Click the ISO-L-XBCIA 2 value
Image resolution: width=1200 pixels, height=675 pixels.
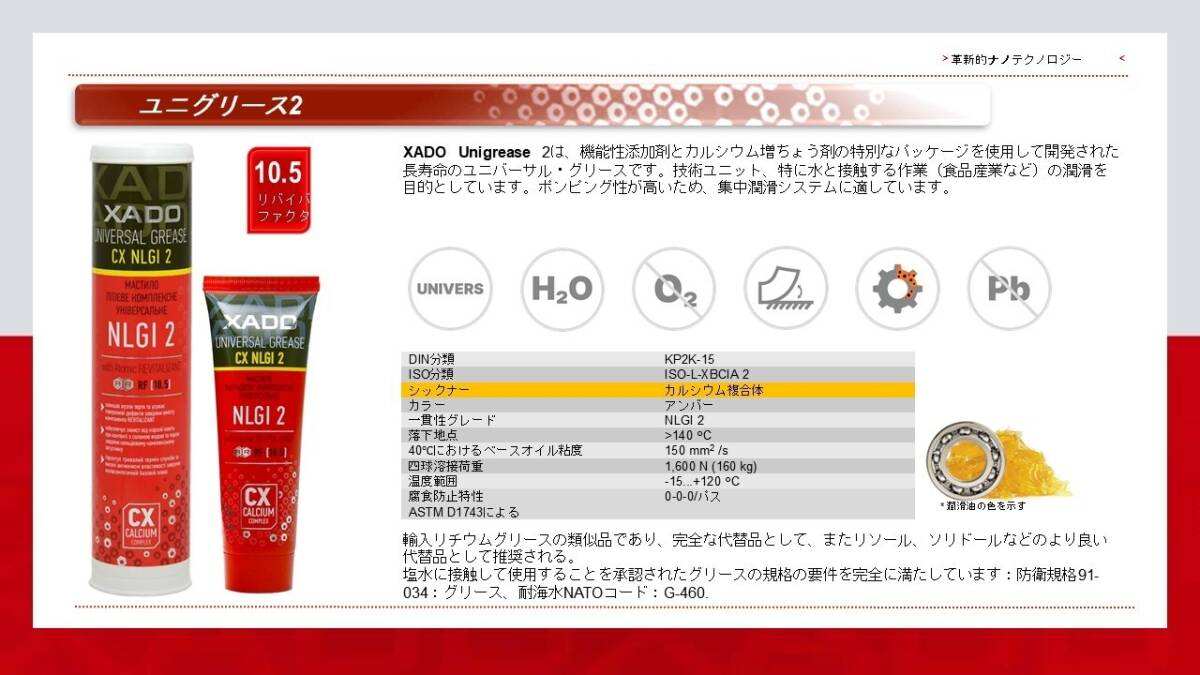707,374
